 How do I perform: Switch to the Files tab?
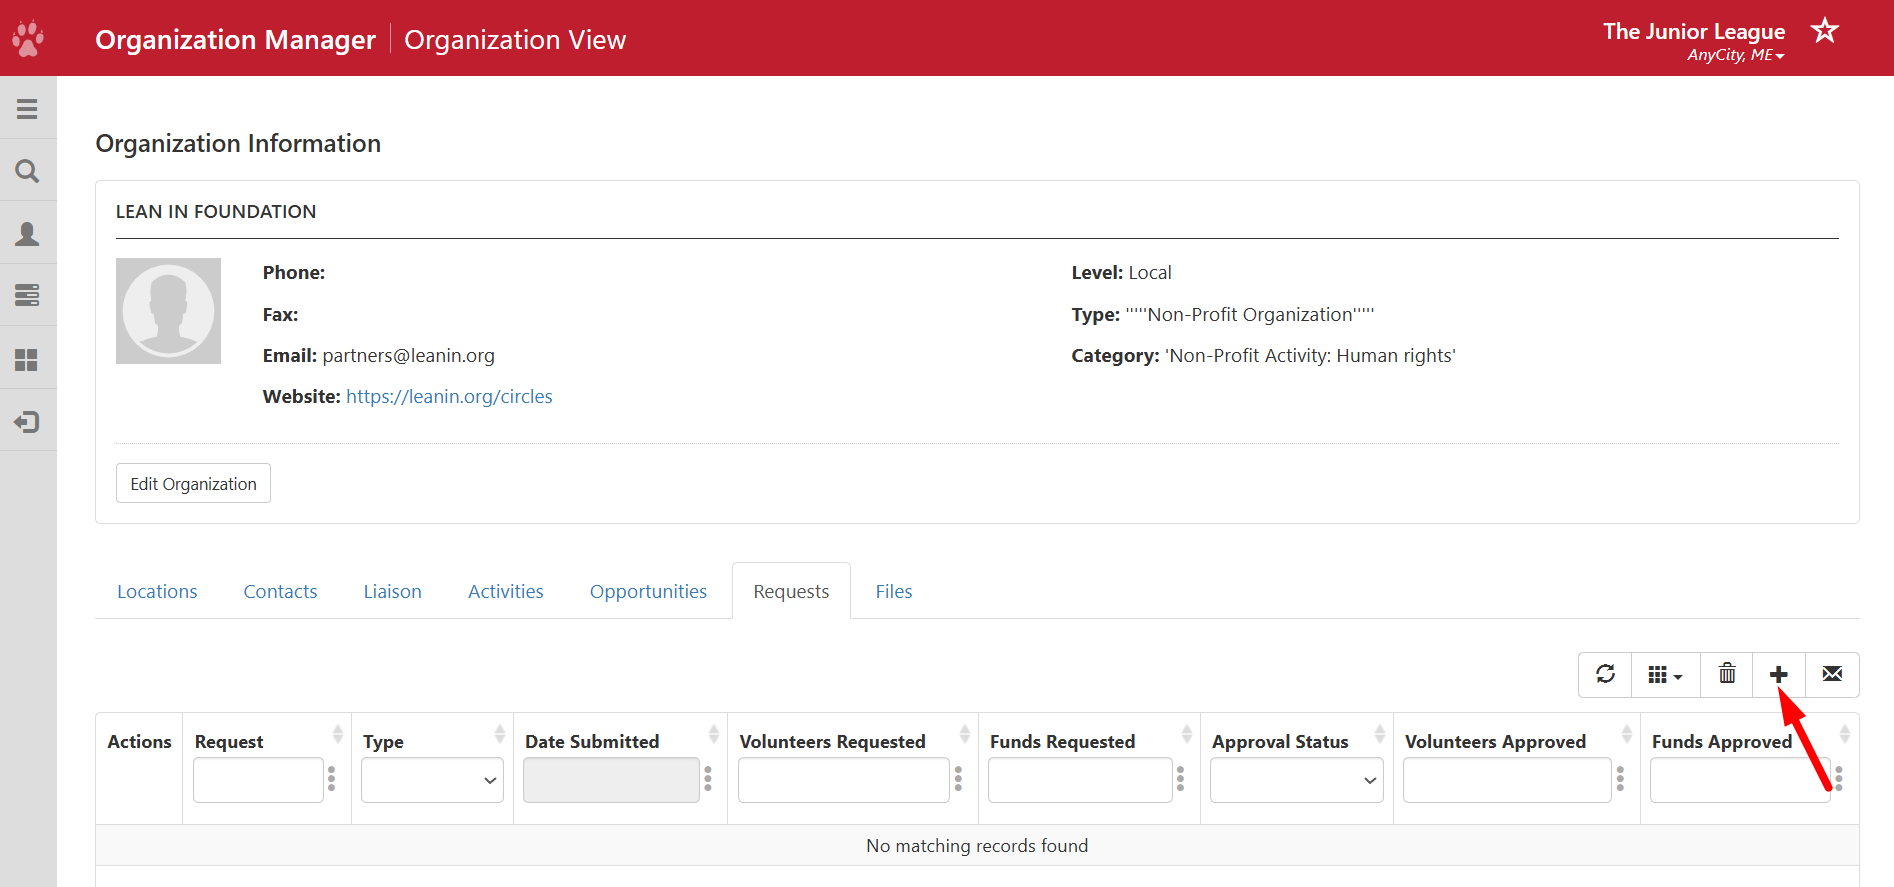[x=894, y=591]
